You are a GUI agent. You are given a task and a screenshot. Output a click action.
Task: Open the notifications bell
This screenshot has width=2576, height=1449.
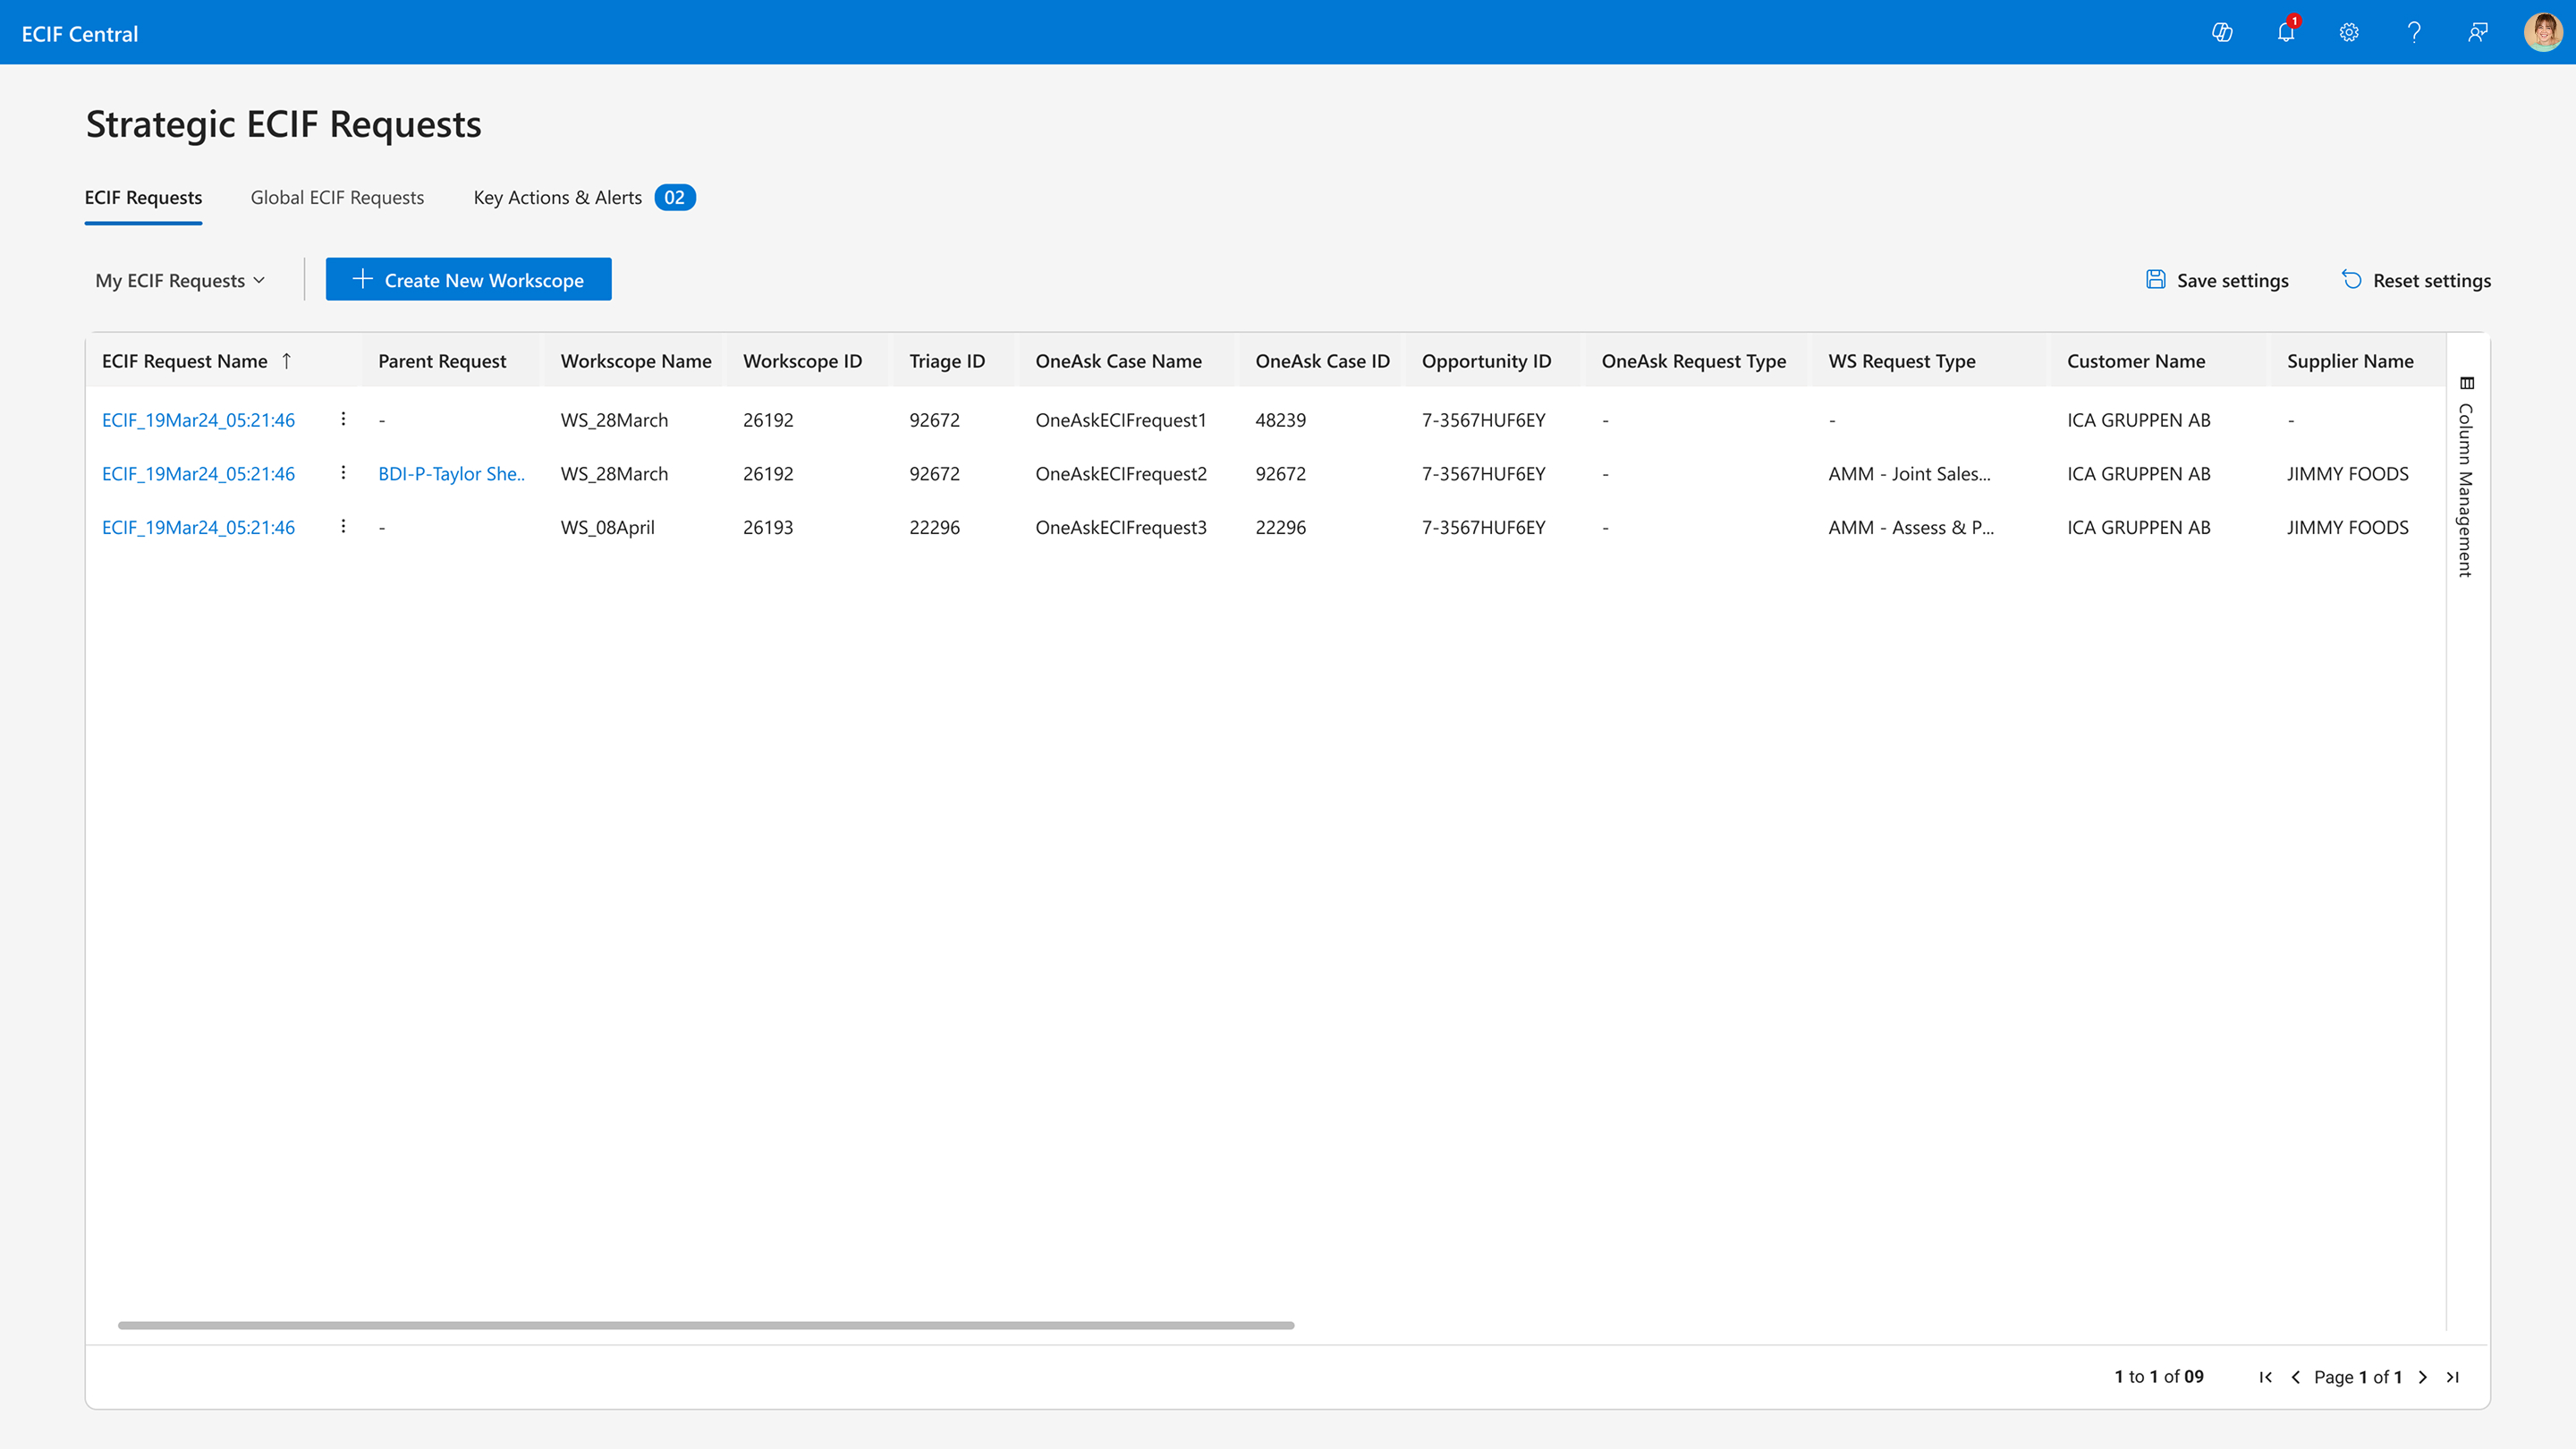(2285, 33)
